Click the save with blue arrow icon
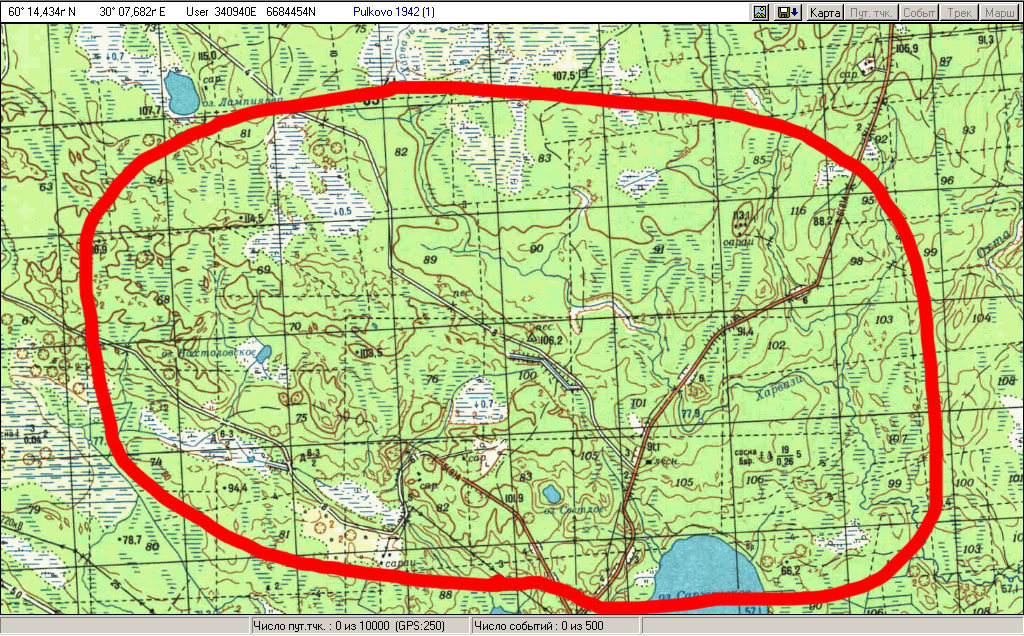The width and height of the screenshot is (1024, 636). (x=786, y=12)
